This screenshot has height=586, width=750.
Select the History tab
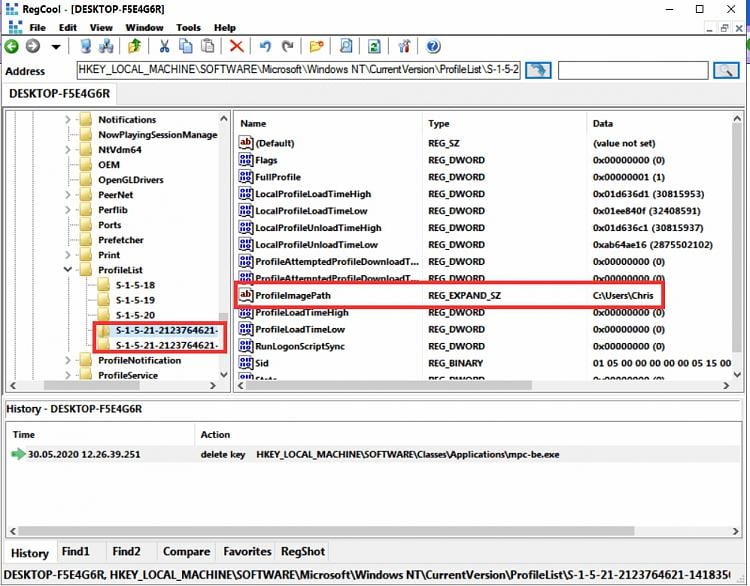(30, 553)
